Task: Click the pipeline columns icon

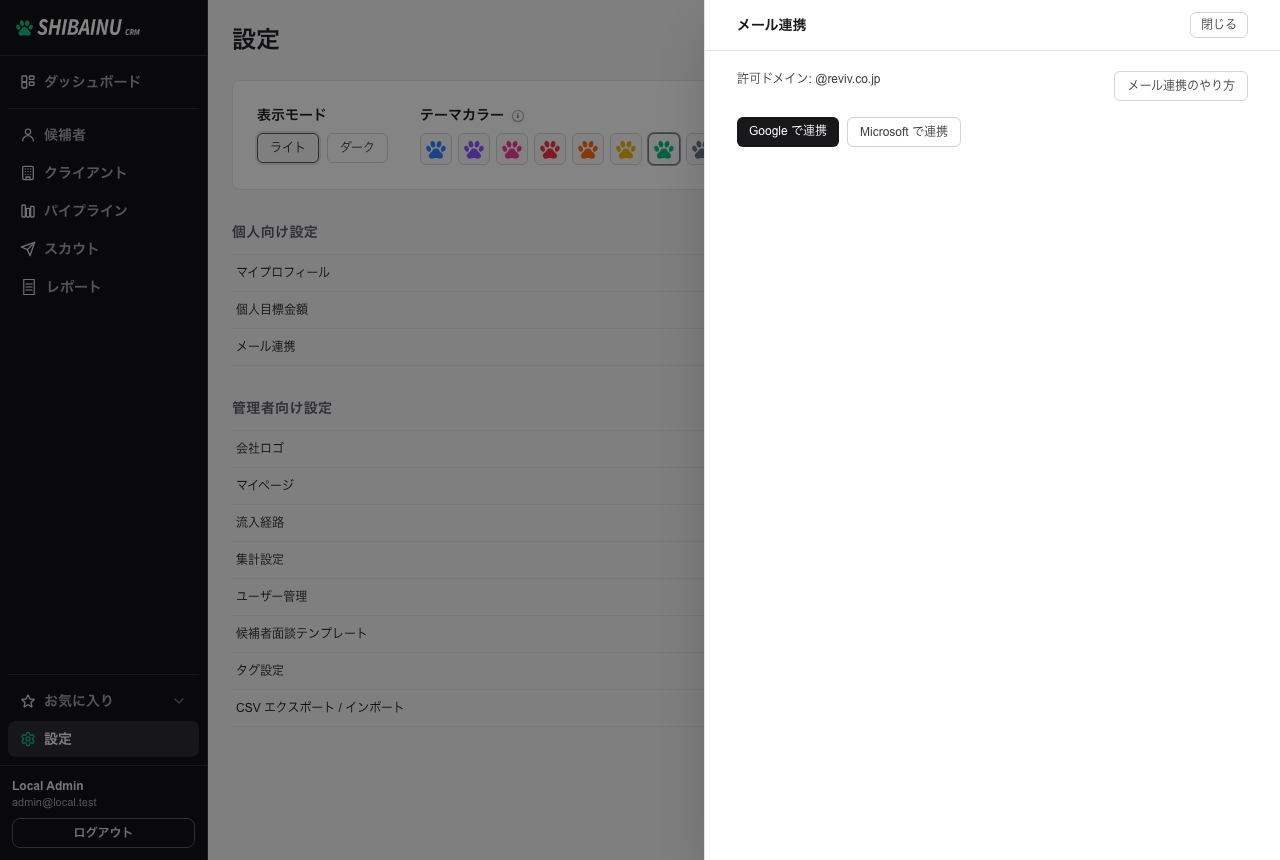Action: [x=28, y=211]
